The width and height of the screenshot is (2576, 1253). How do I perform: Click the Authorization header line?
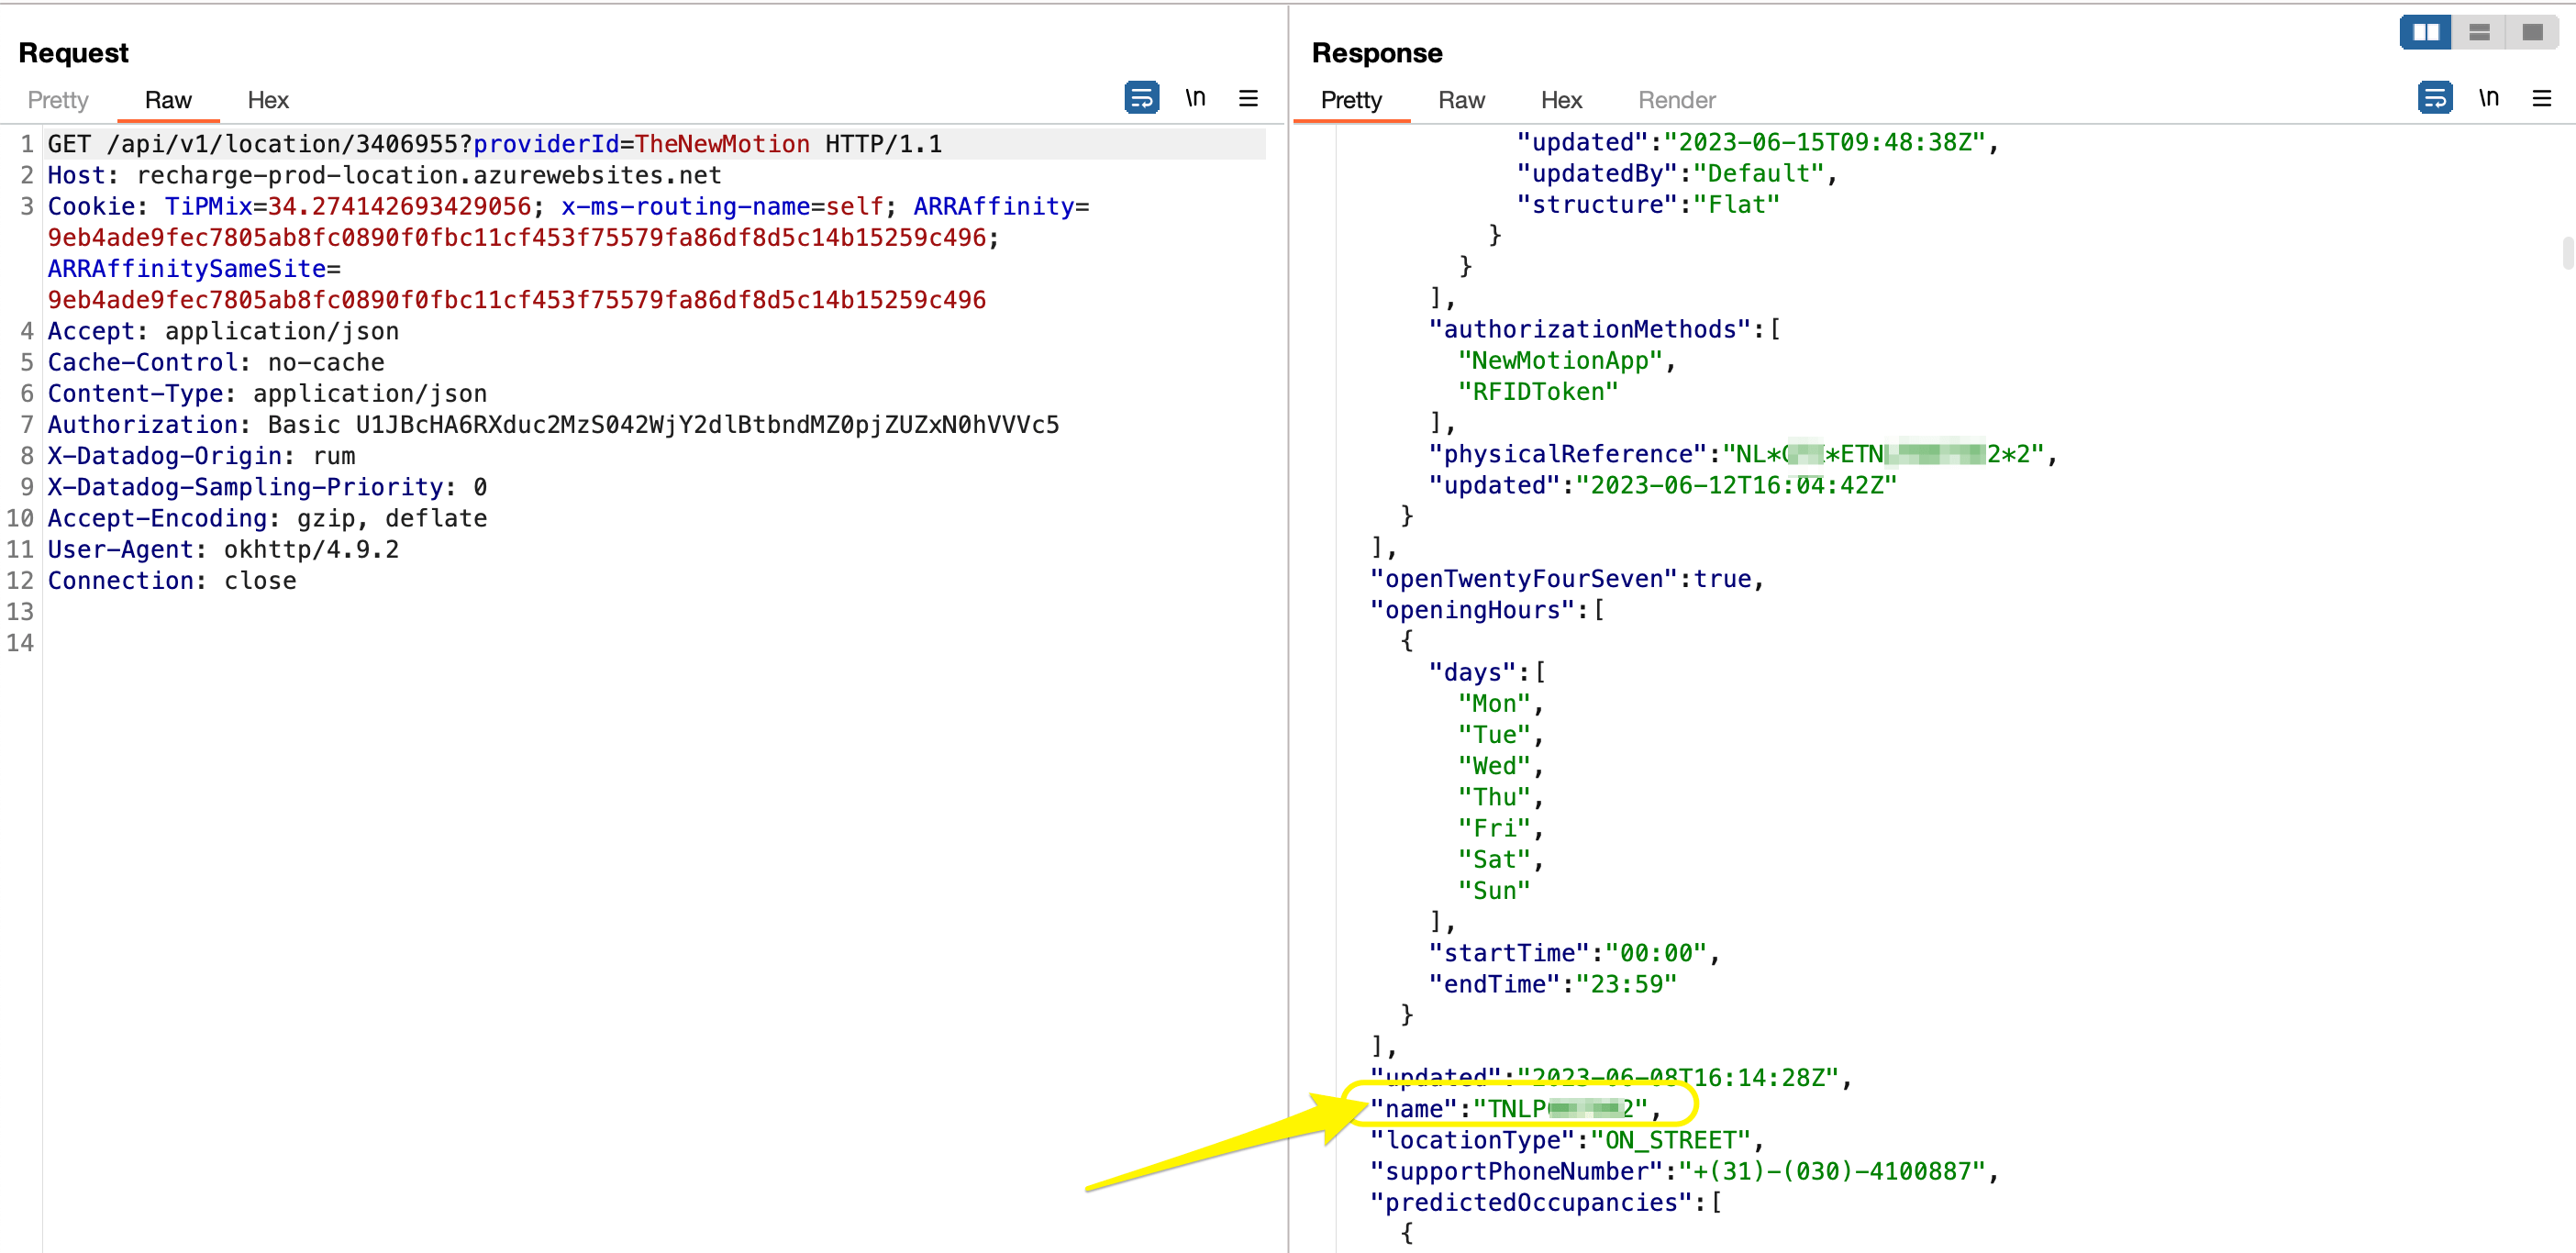click(552, 425)
